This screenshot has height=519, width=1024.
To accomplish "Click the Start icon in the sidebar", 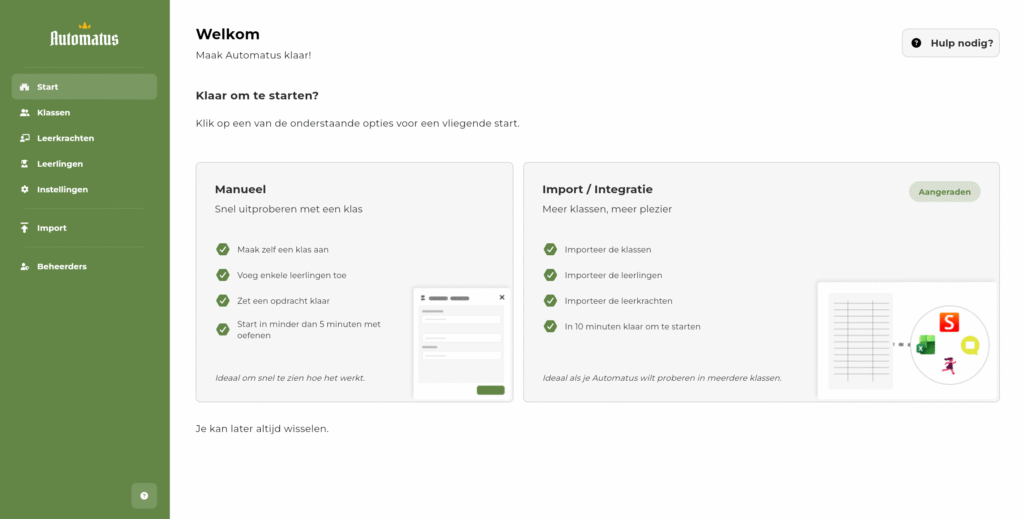I will tap(25, 87).
